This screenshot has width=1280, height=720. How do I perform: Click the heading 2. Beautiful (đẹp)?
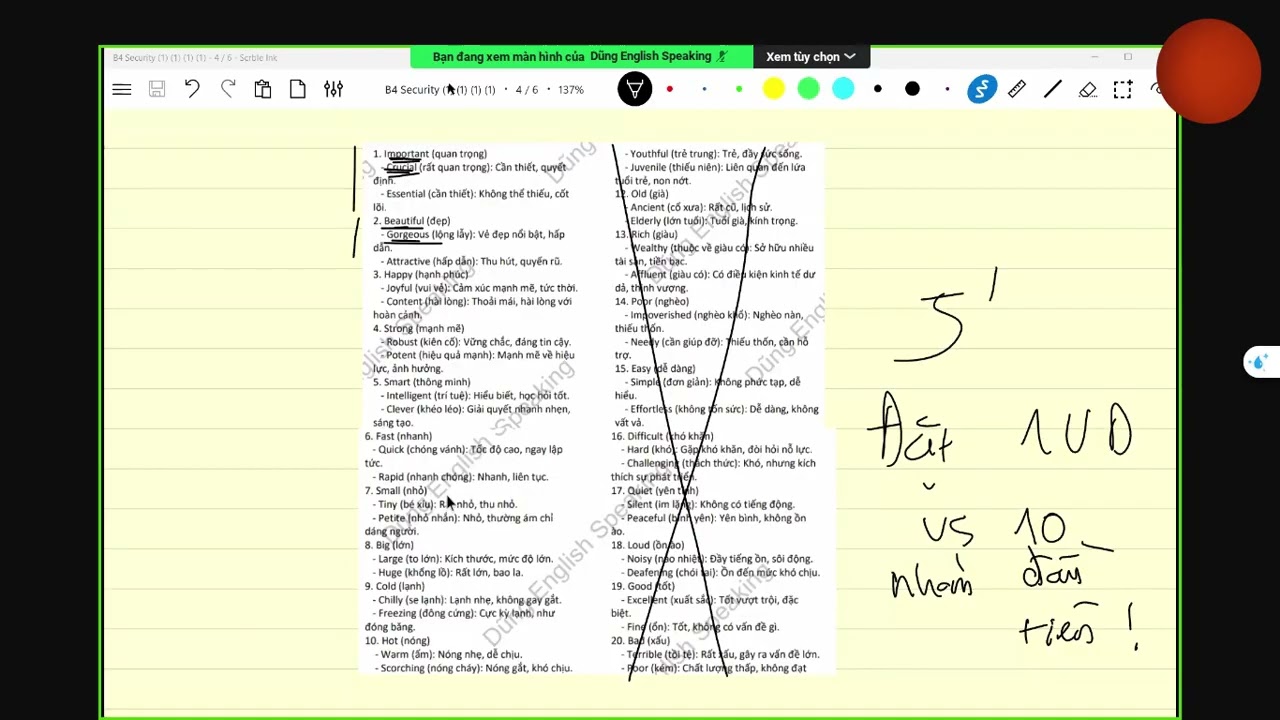[412, 221]
